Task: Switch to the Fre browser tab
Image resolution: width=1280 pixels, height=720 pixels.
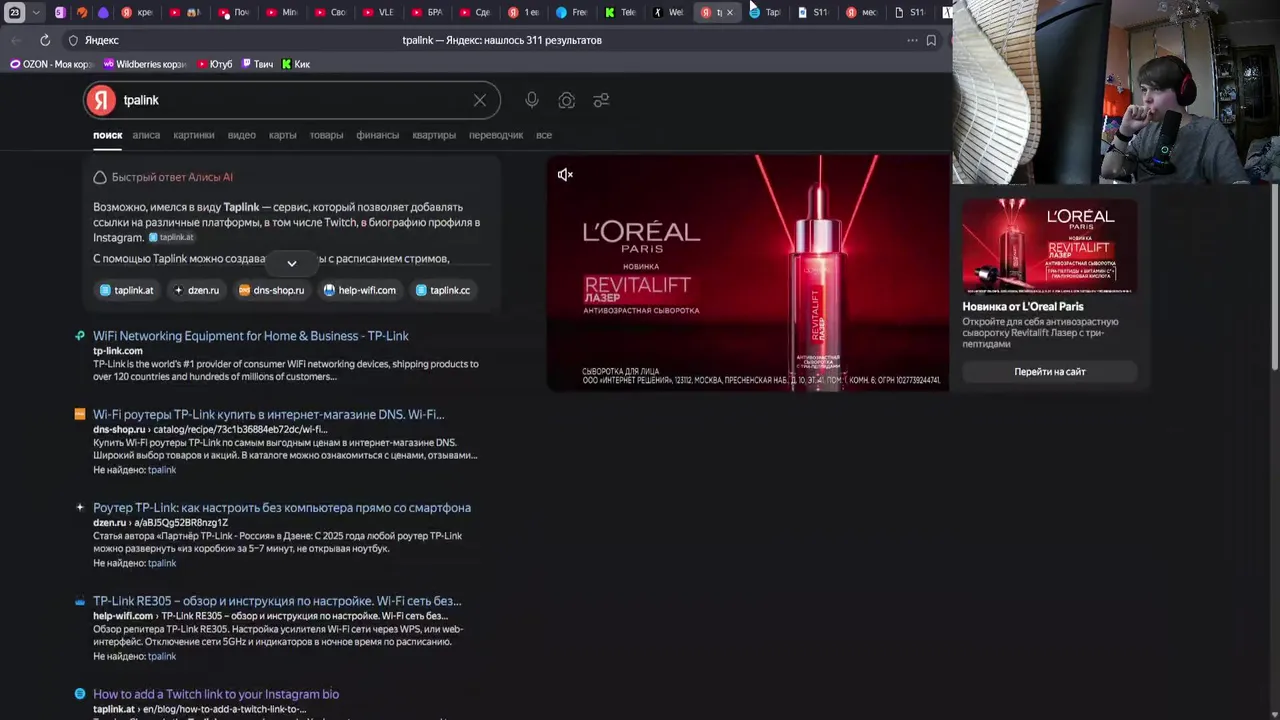Action: click(x=571, y=13)
